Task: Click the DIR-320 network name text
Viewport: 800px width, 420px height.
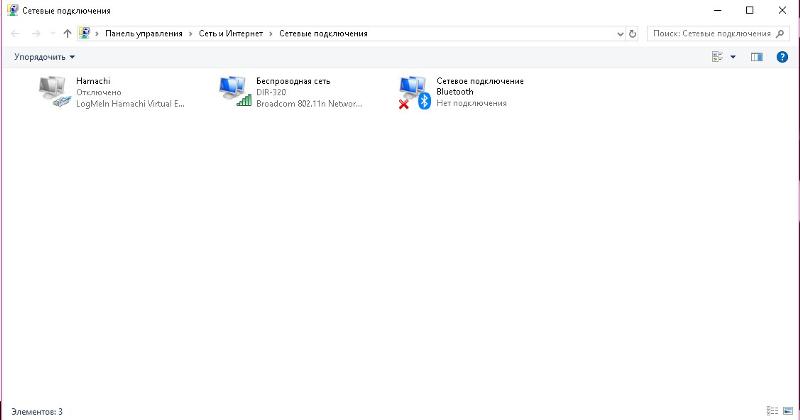Action: point(271,92)
